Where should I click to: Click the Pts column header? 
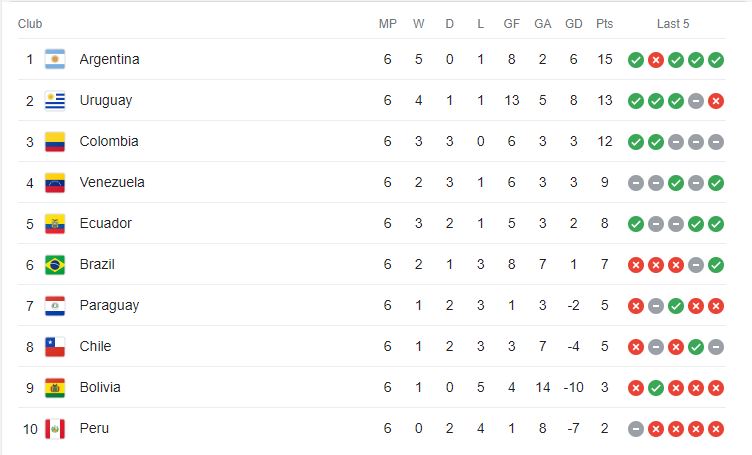pos(604,24)
